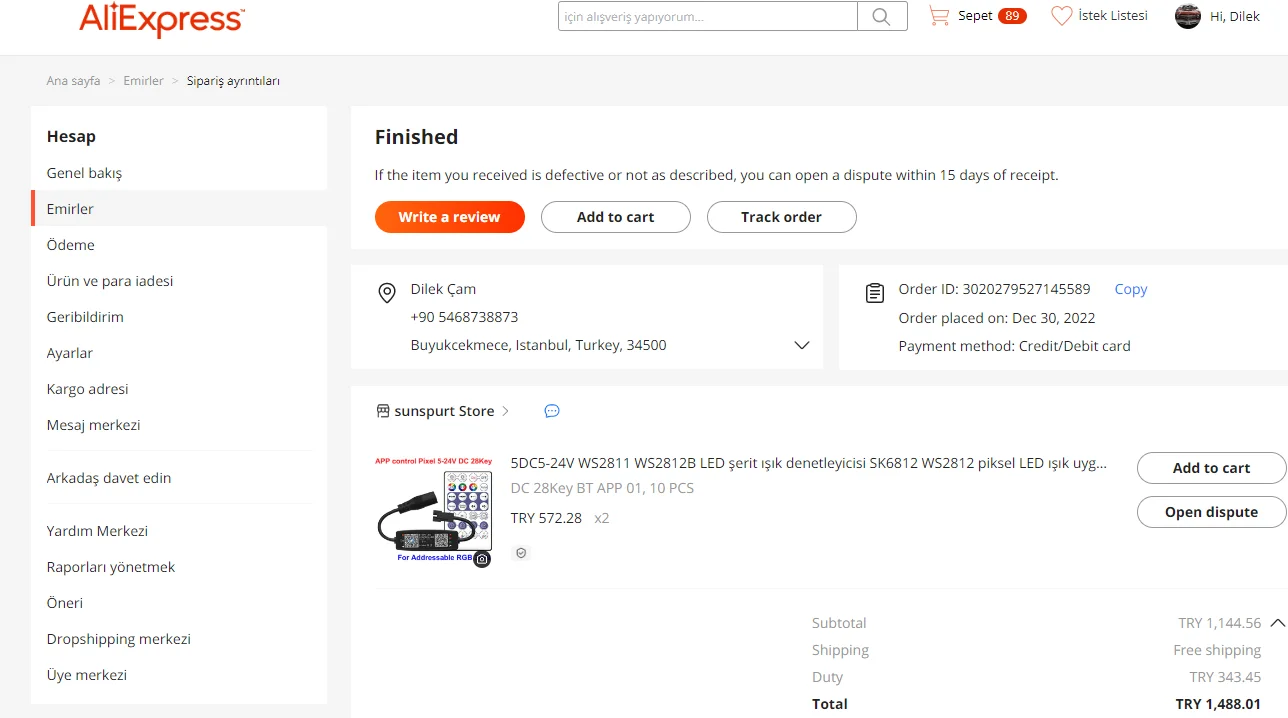1288x718 pixels.
Task: Expand the shipping address chevron
Action: click(x=801, y=345)
